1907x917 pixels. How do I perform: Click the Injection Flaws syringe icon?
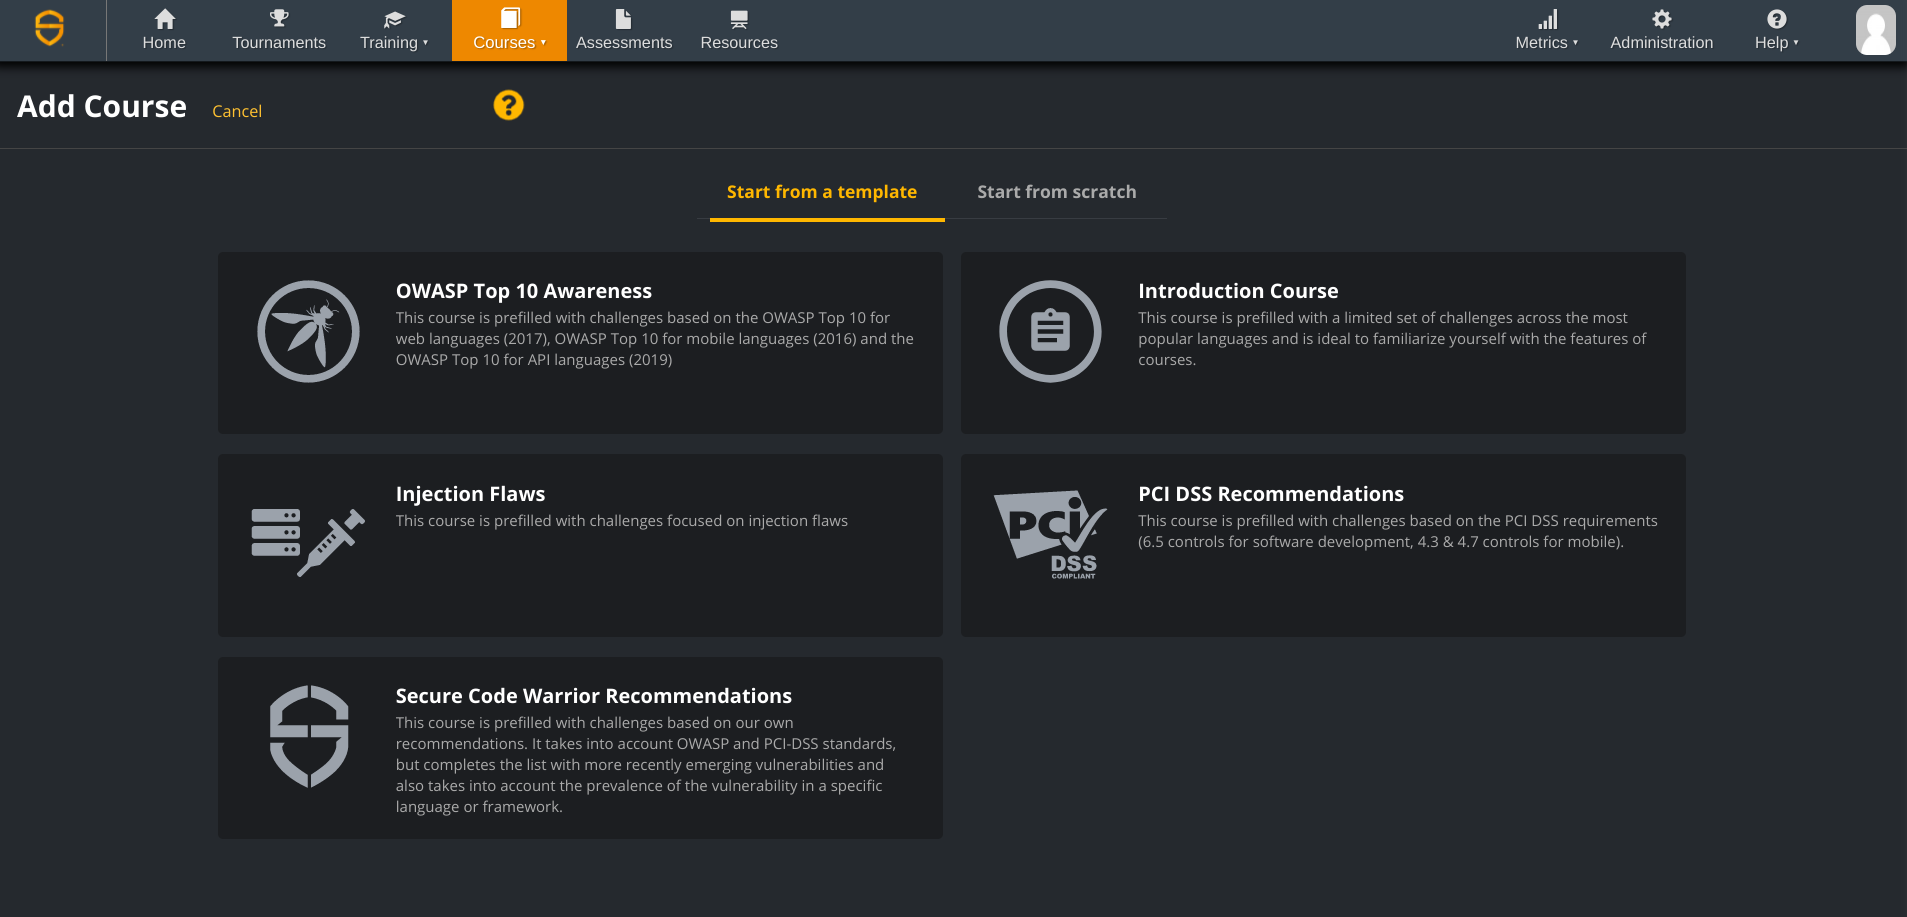(x=308, y=541)
